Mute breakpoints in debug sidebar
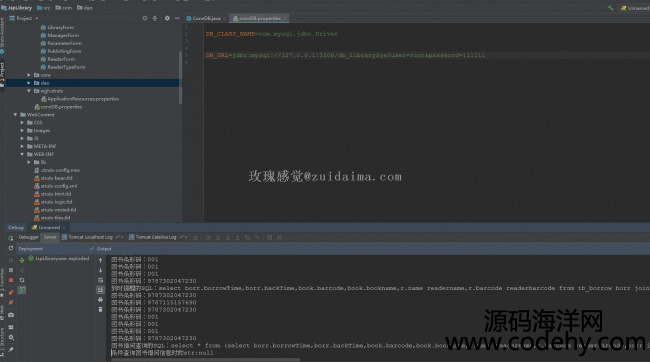Screen dimensions: 650x362 pyautogui.click(x=11, y=303)
